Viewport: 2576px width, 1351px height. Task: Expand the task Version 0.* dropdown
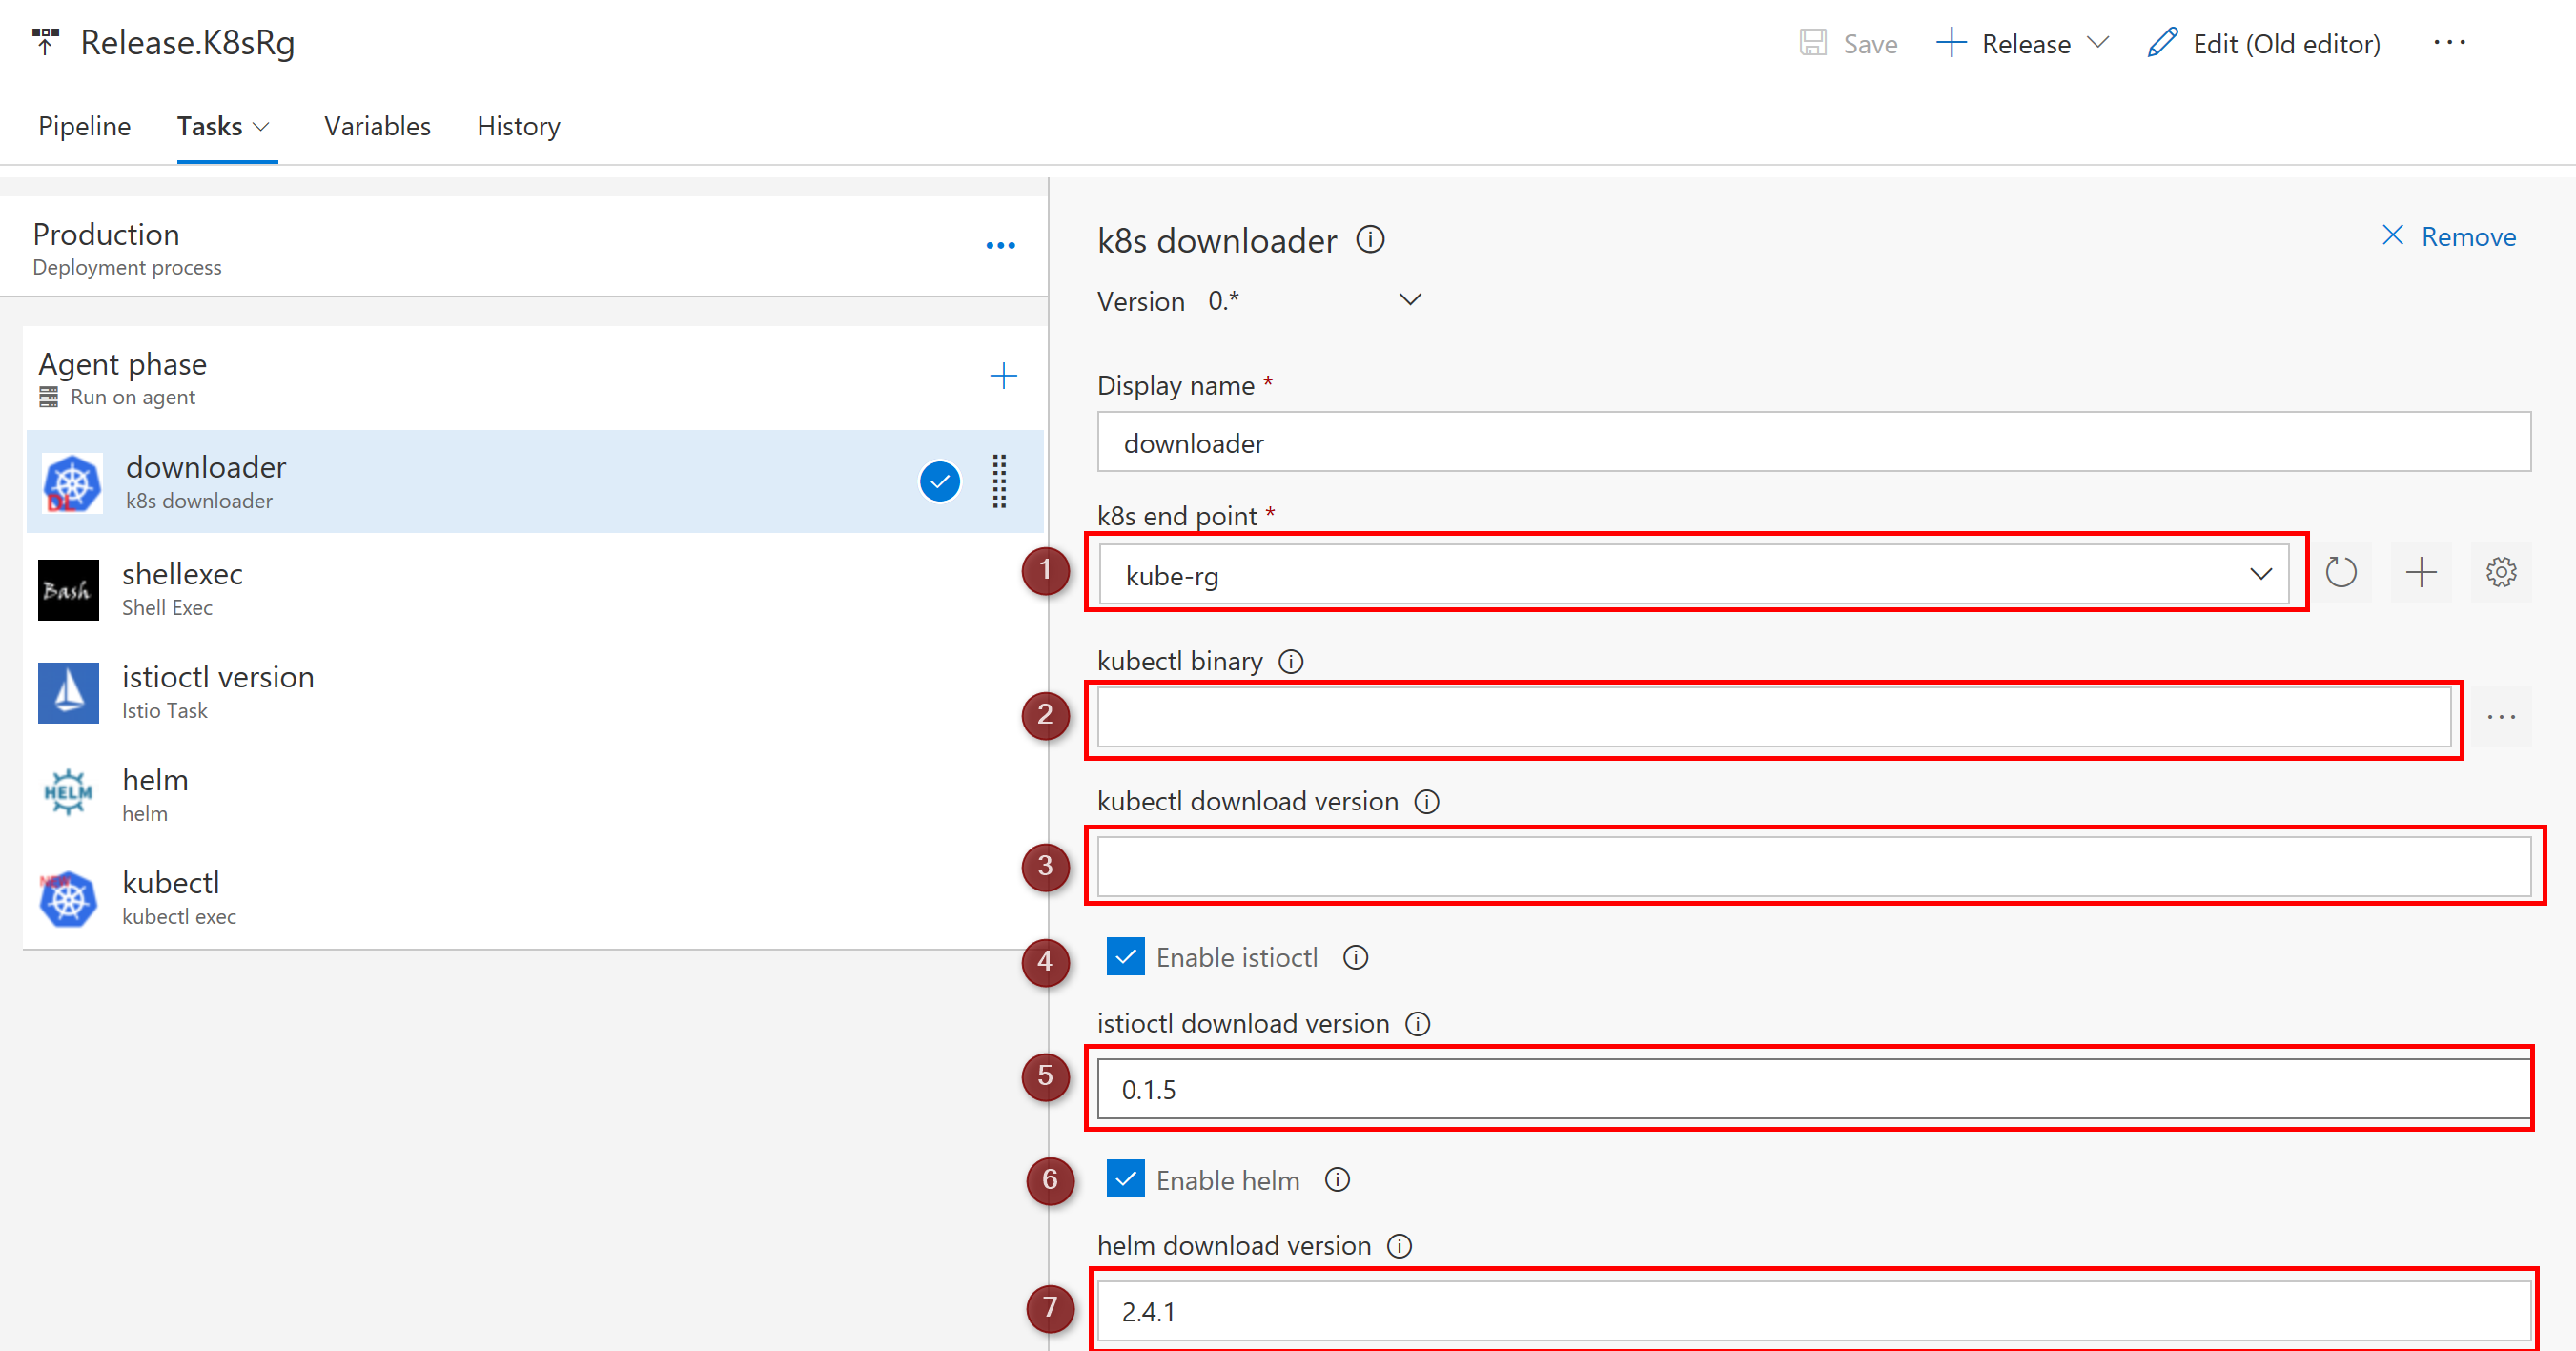tap(1409, 300)
